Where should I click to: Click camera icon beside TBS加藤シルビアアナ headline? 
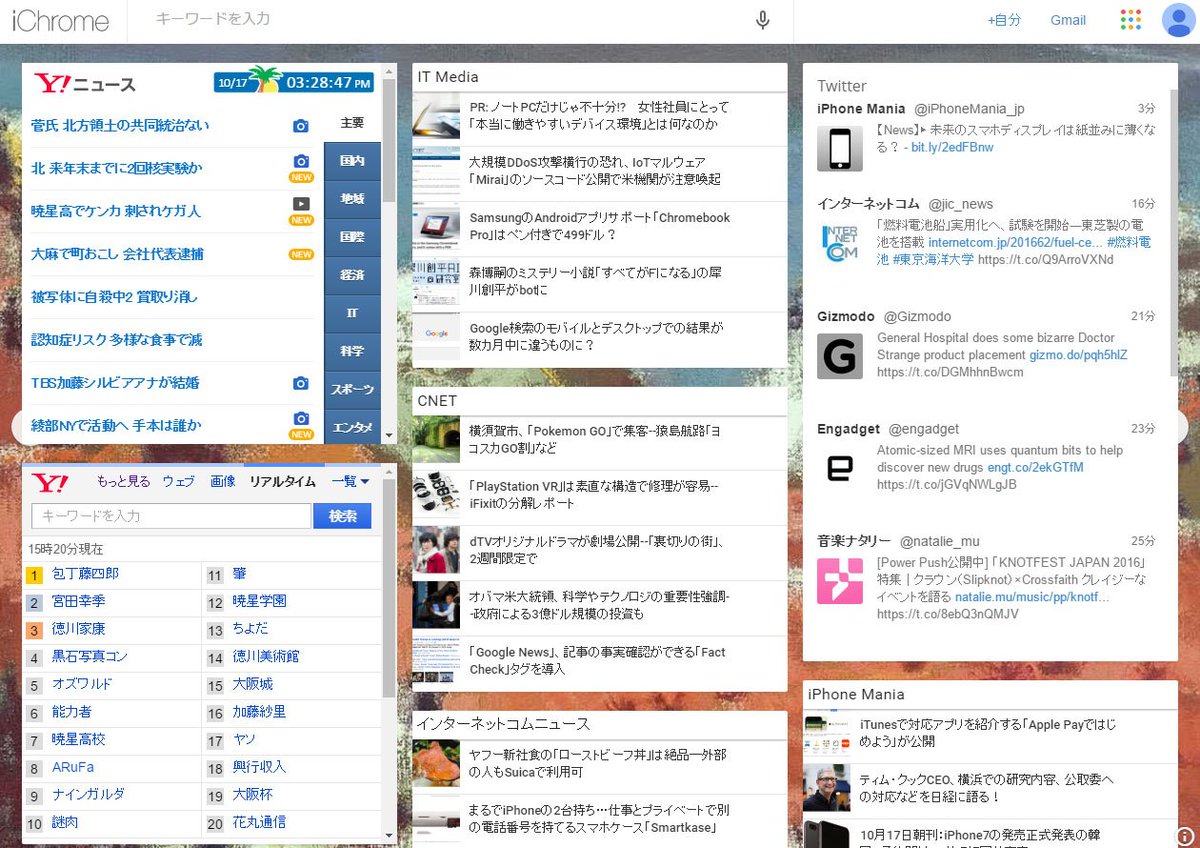coord(301,383)
